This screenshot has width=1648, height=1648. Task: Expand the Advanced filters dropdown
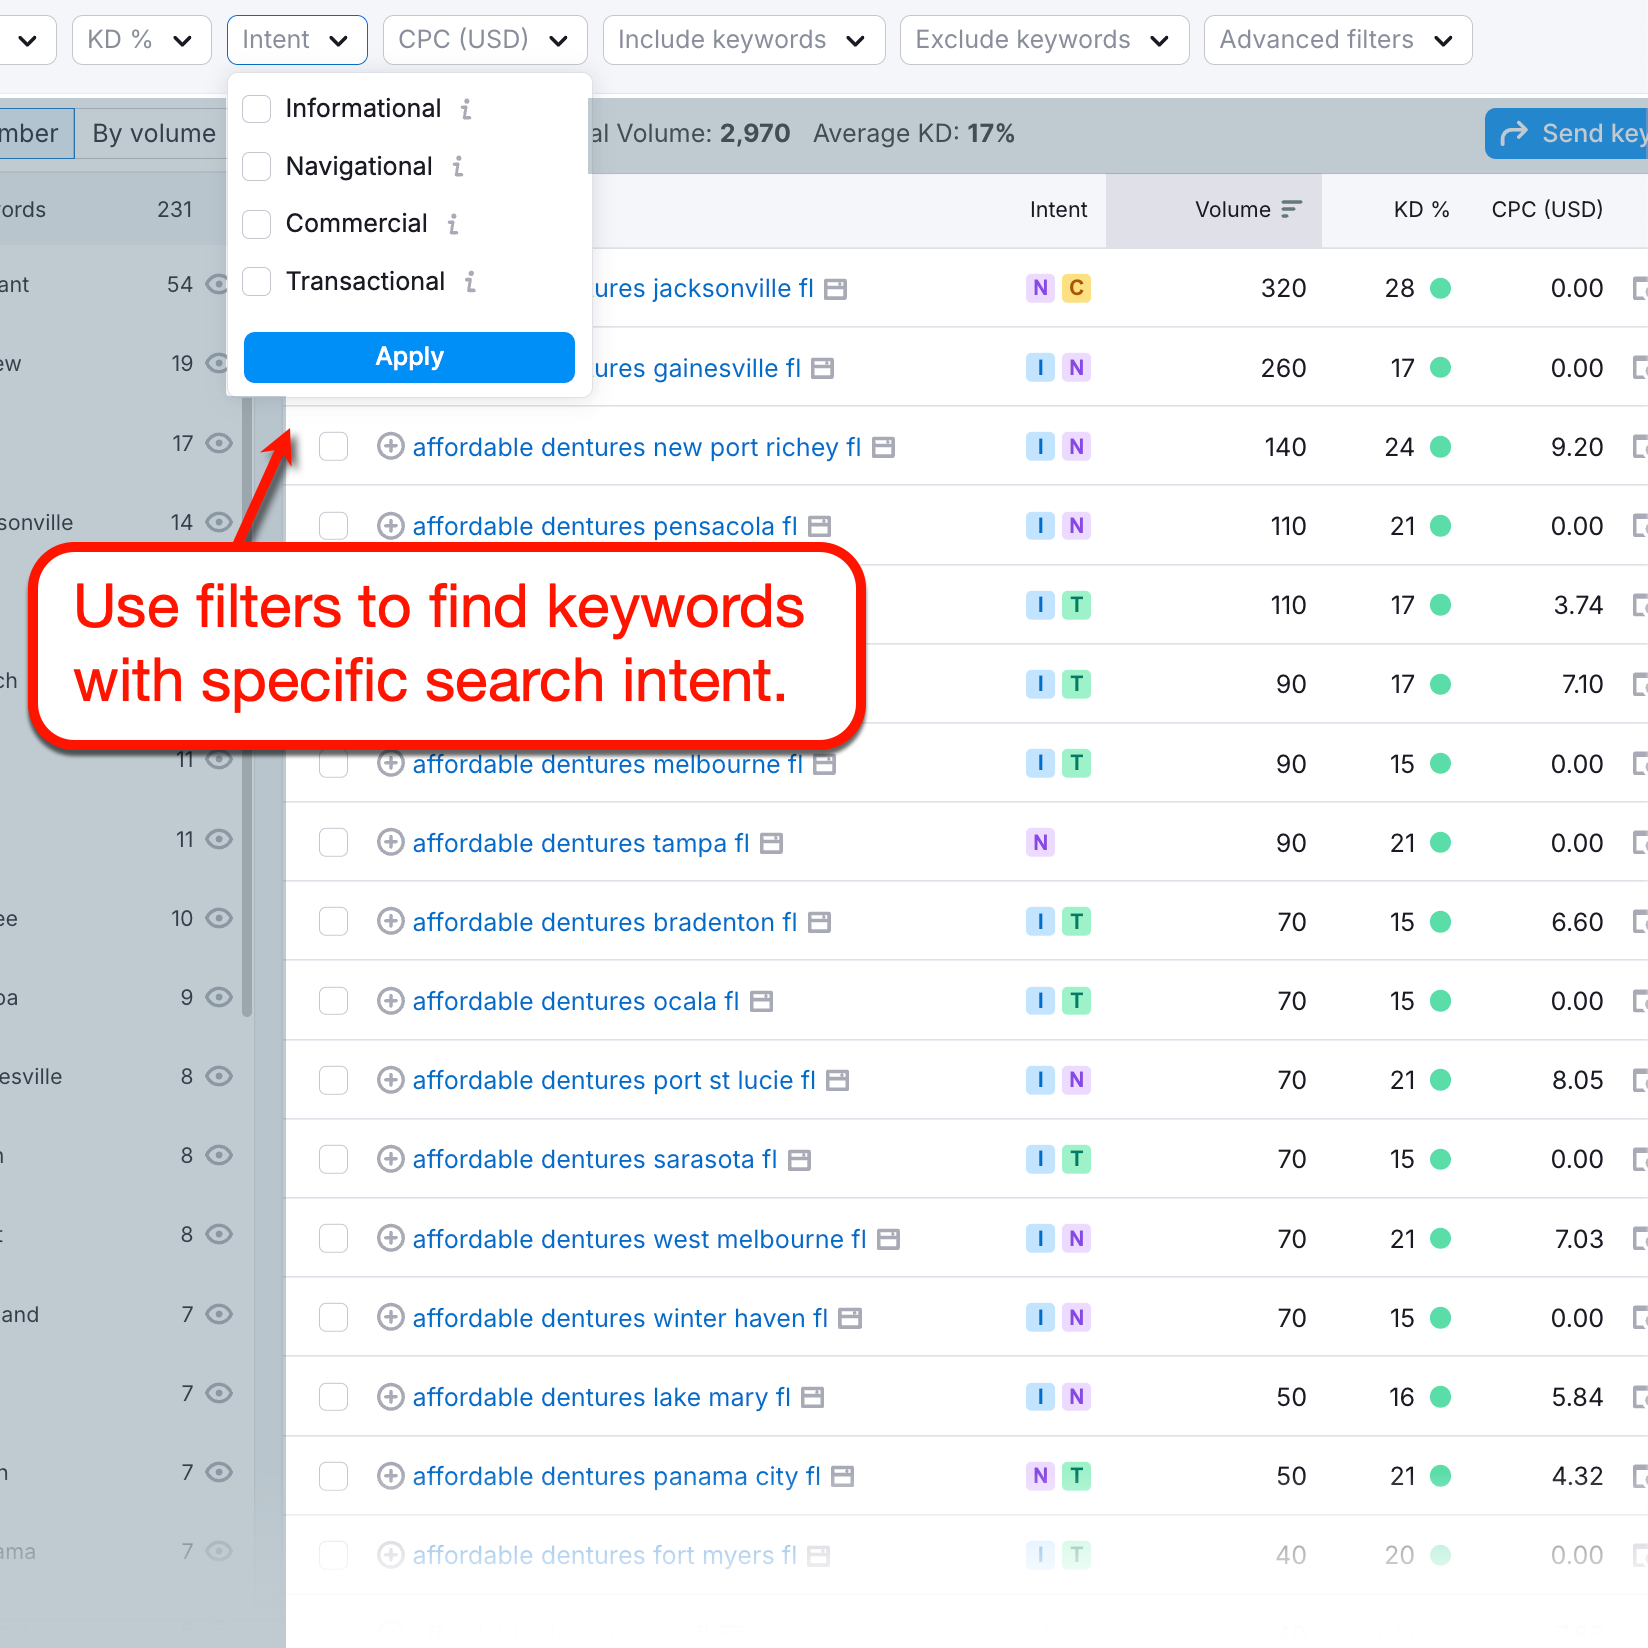click(1337, 40)
